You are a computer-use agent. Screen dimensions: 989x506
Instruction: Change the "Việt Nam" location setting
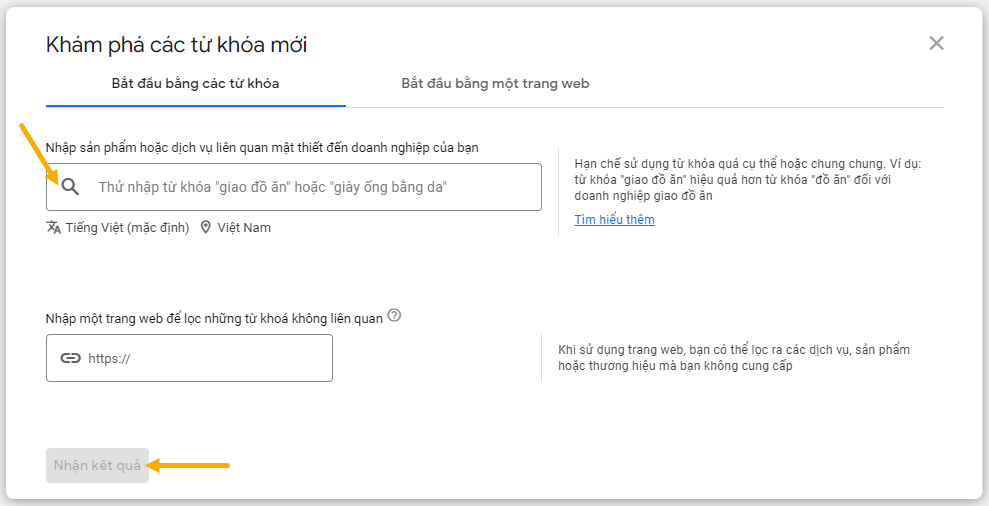point(244,227)
